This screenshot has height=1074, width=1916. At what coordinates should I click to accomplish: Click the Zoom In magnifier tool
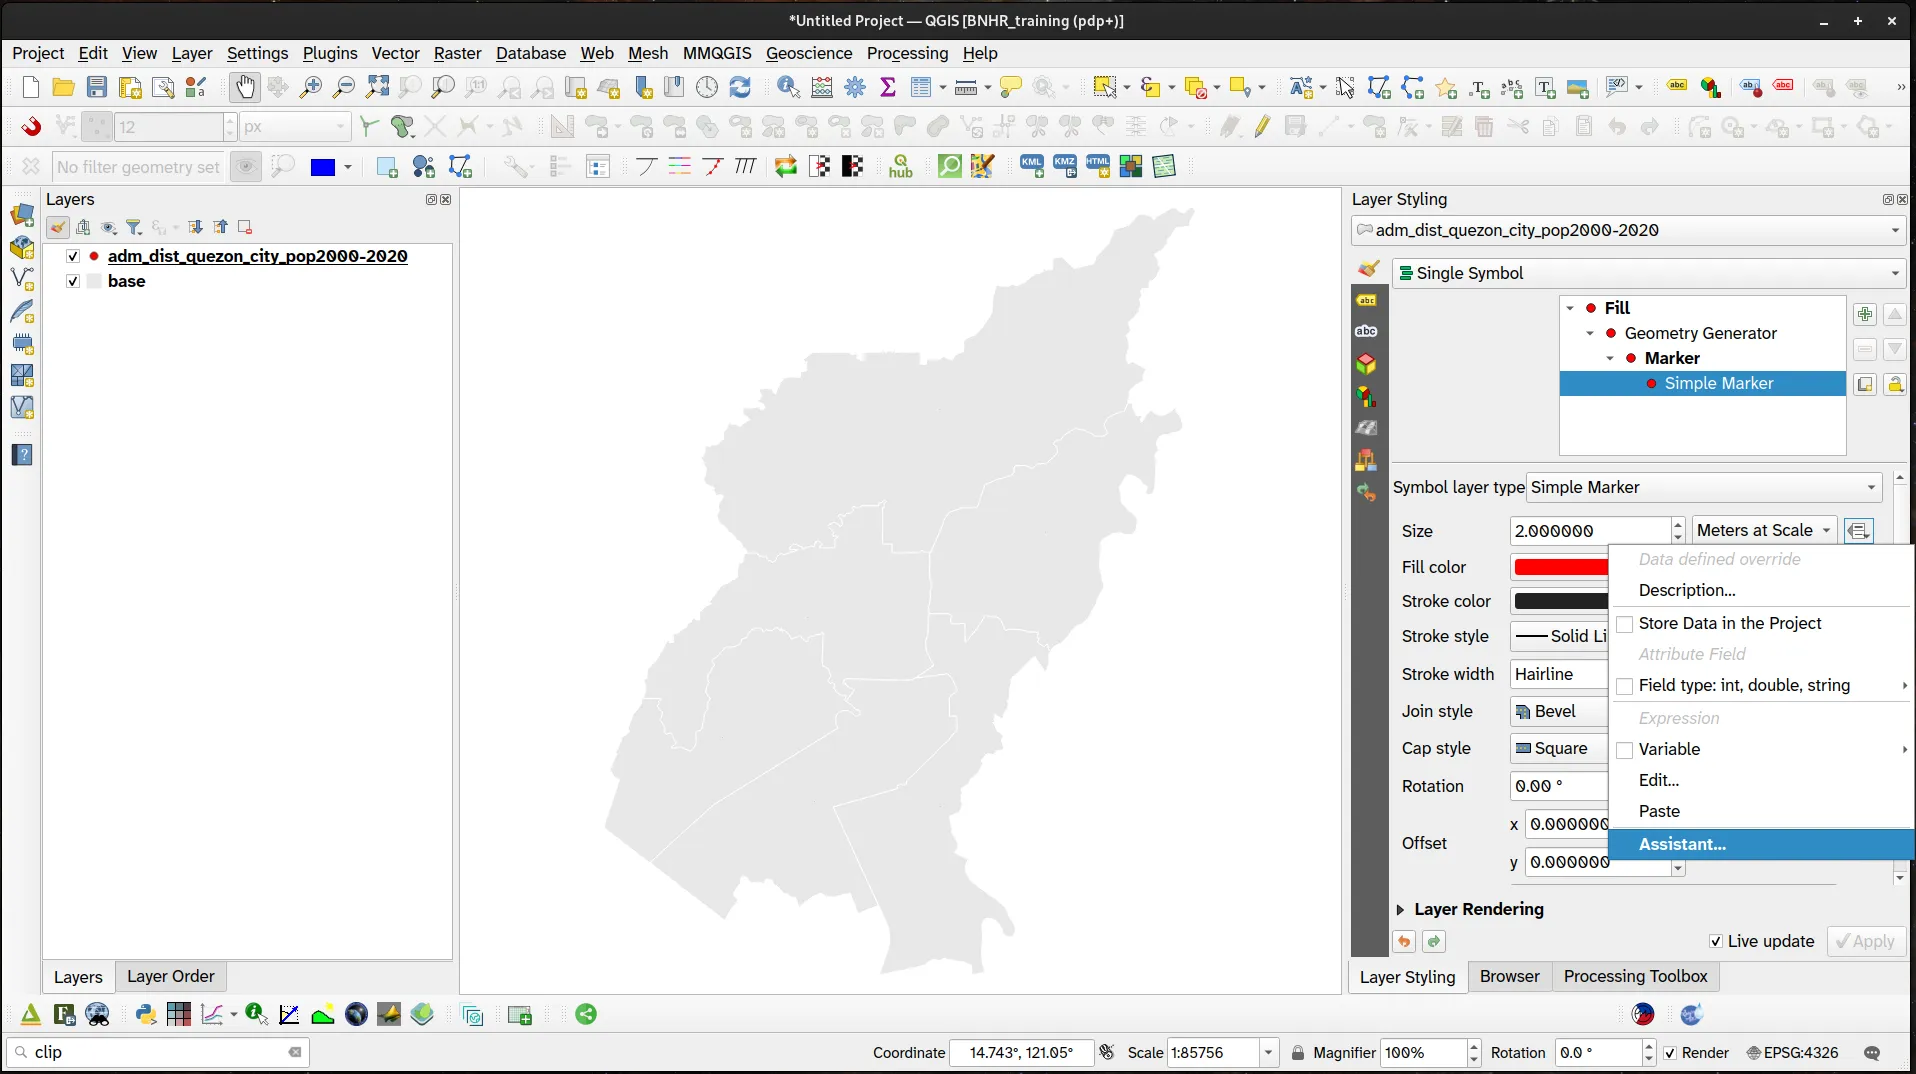click(x=311, y=88)
